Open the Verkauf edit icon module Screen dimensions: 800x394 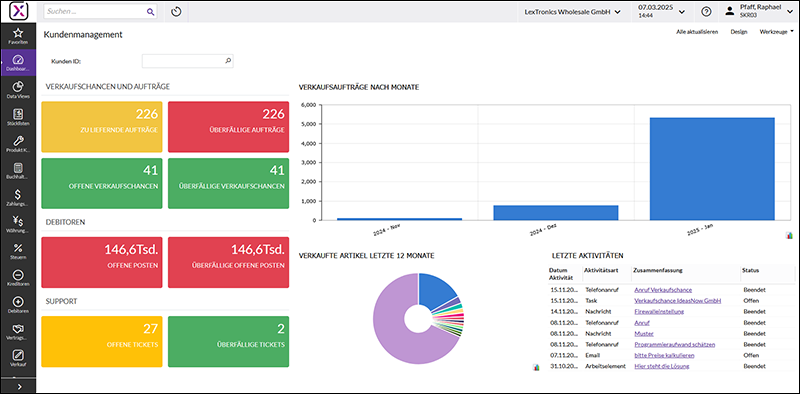pos(18,359)
